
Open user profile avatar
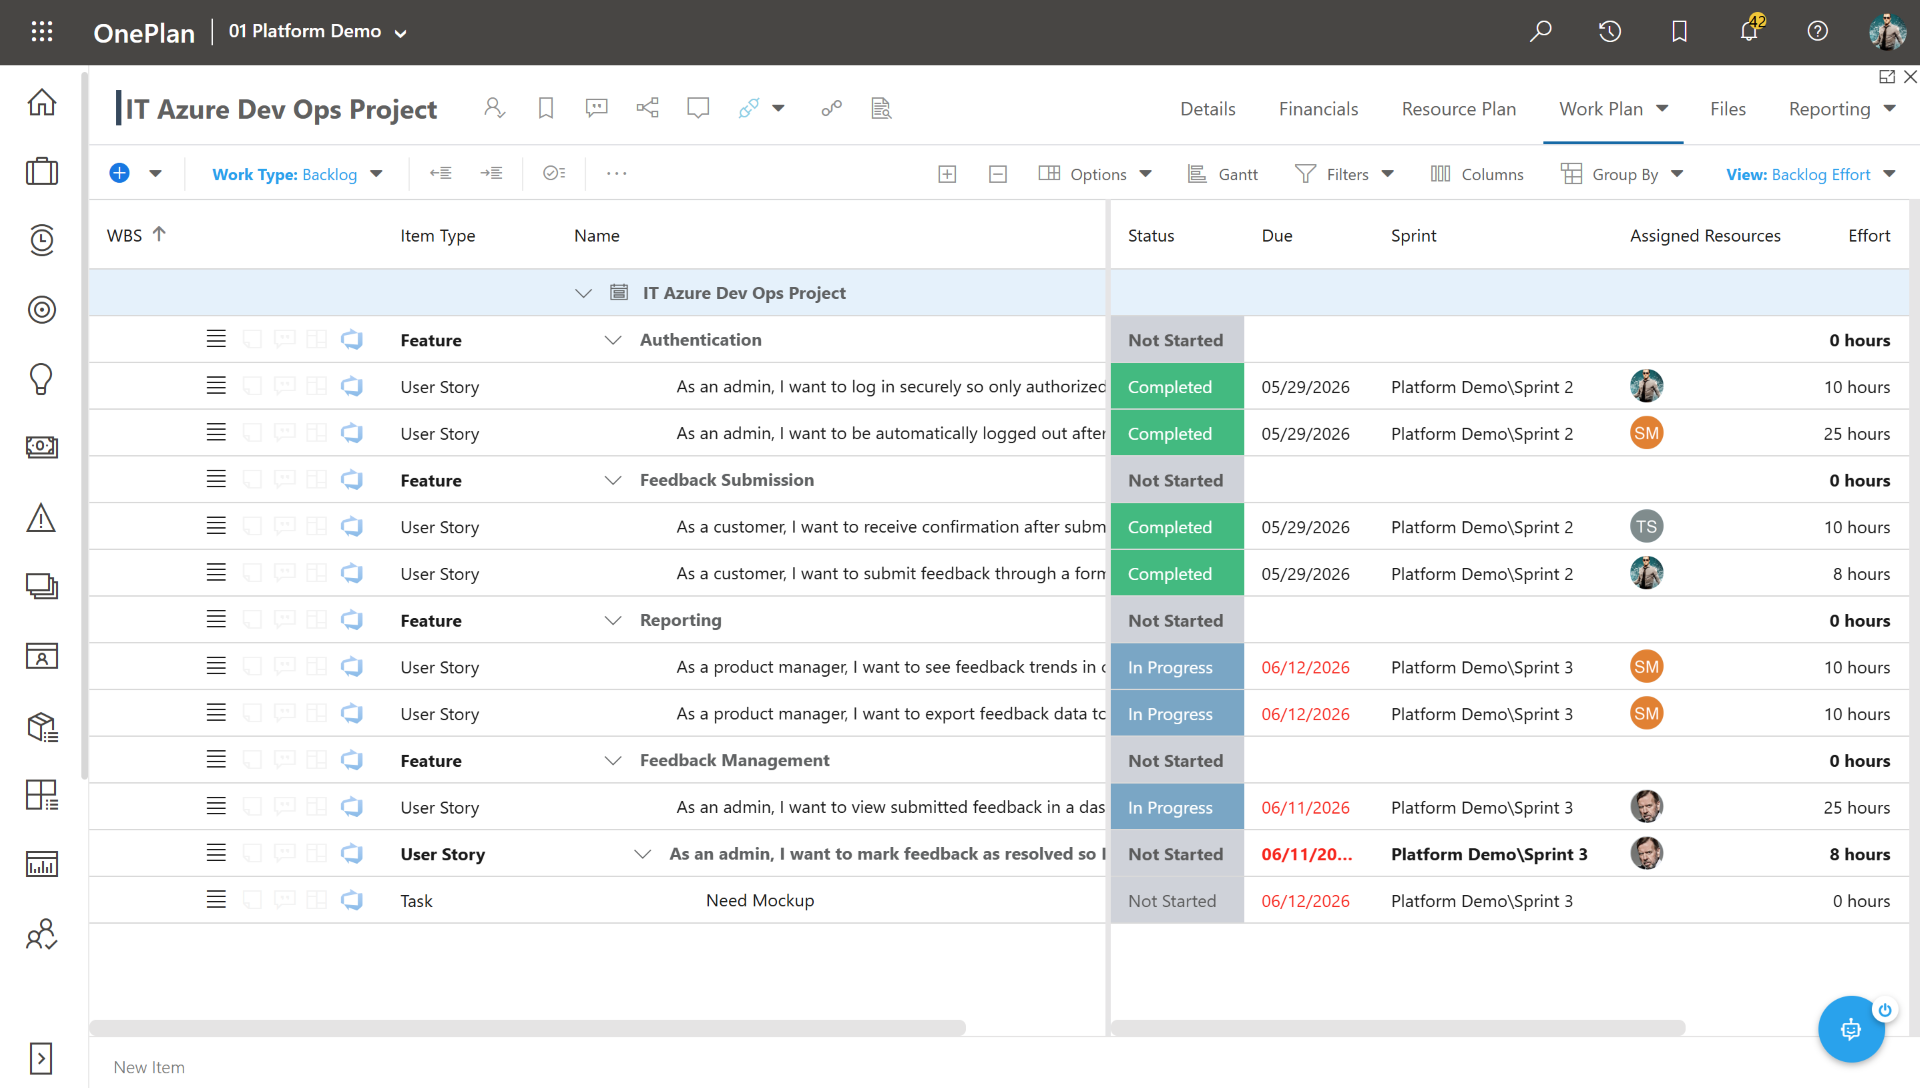pos(1887,32)
